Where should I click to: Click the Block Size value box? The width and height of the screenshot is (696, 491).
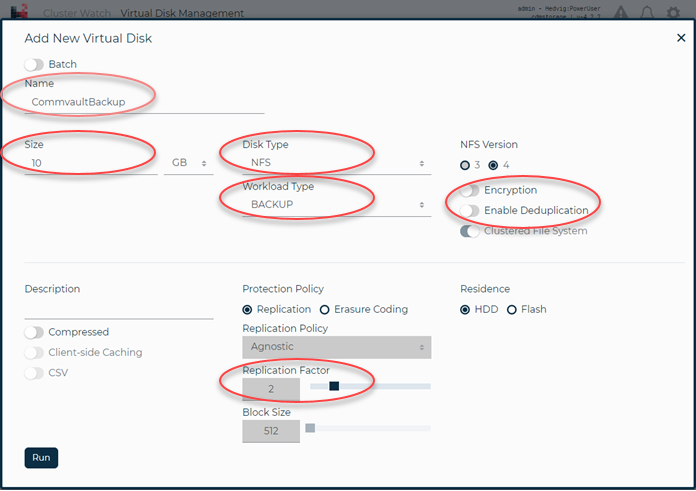click(x=271, y=431)
